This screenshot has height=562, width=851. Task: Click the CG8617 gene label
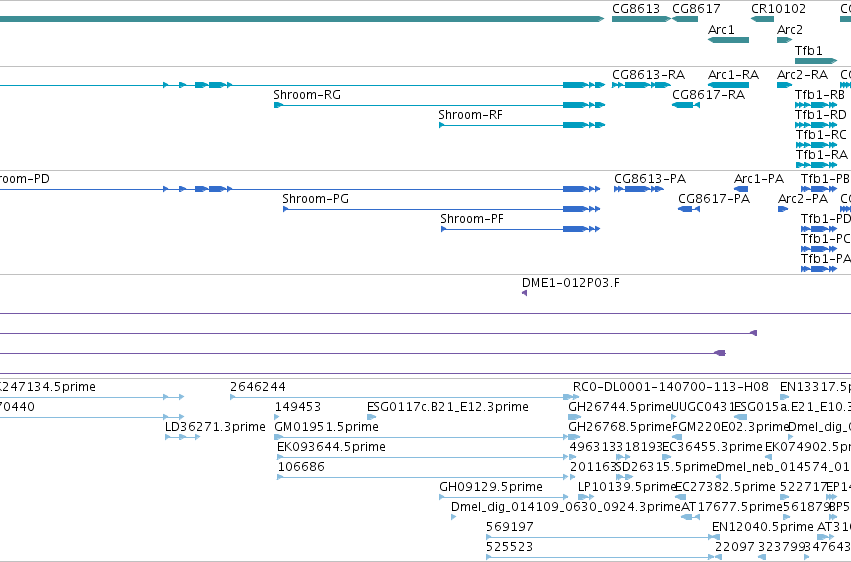[696, 9]
